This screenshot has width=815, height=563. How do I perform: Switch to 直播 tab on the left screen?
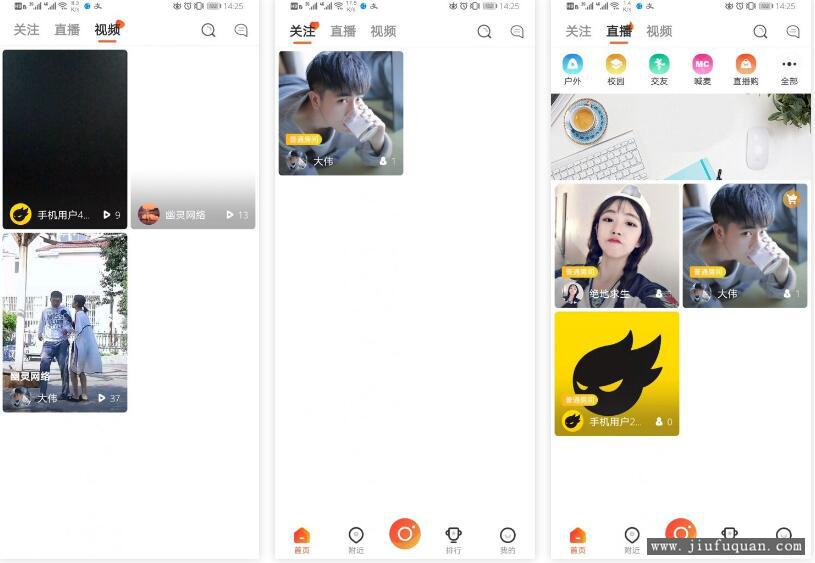click(x=67, y=30)
